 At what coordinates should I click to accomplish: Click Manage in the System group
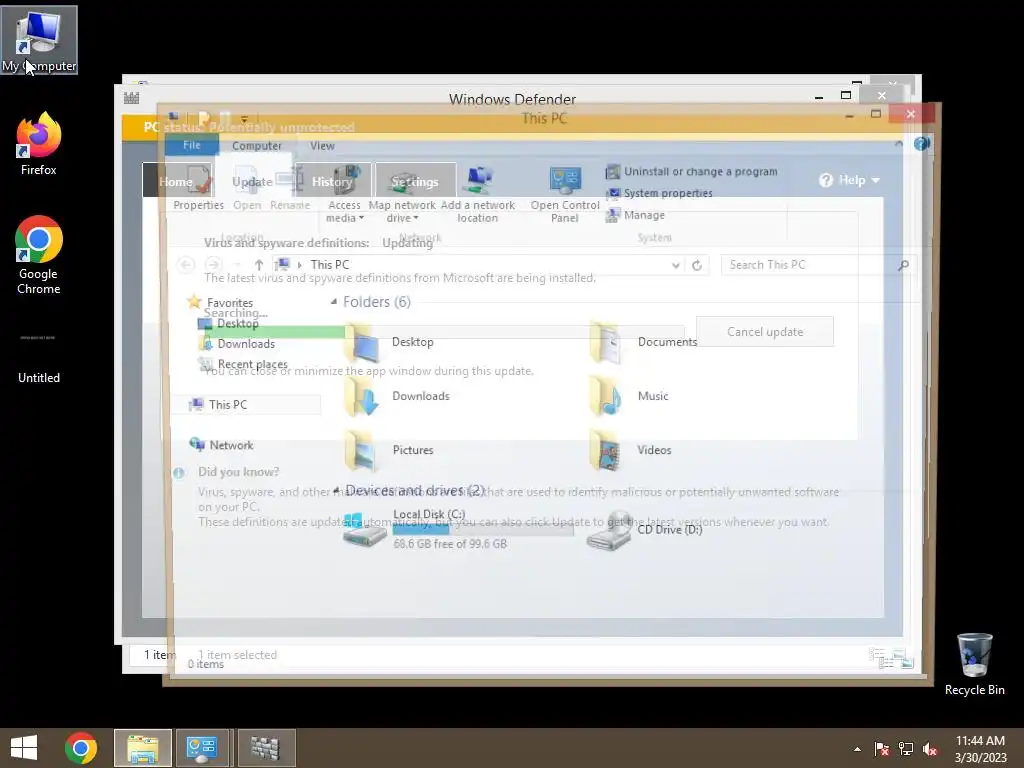point(635,215)
